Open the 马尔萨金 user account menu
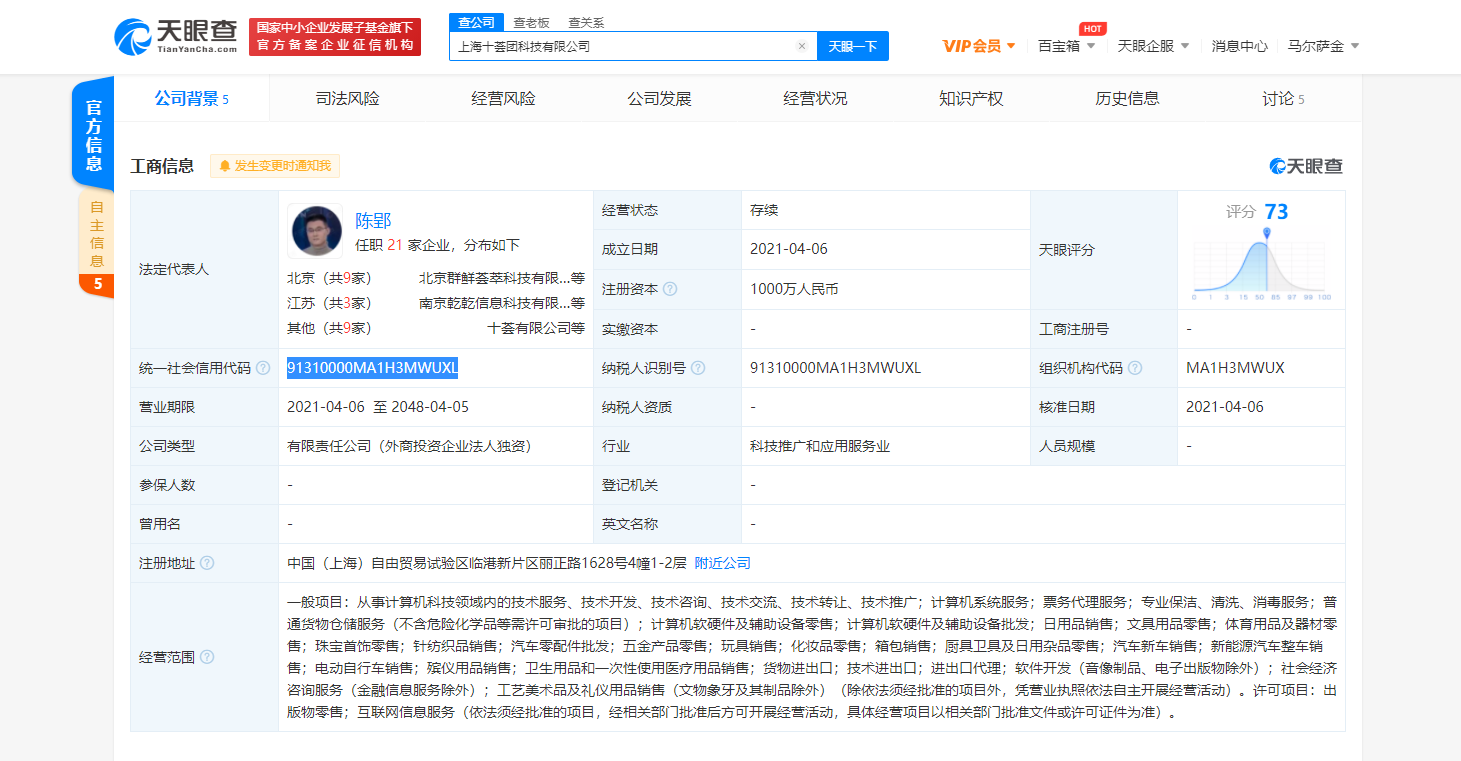 pyautogui.click(x=1323, y=46)
